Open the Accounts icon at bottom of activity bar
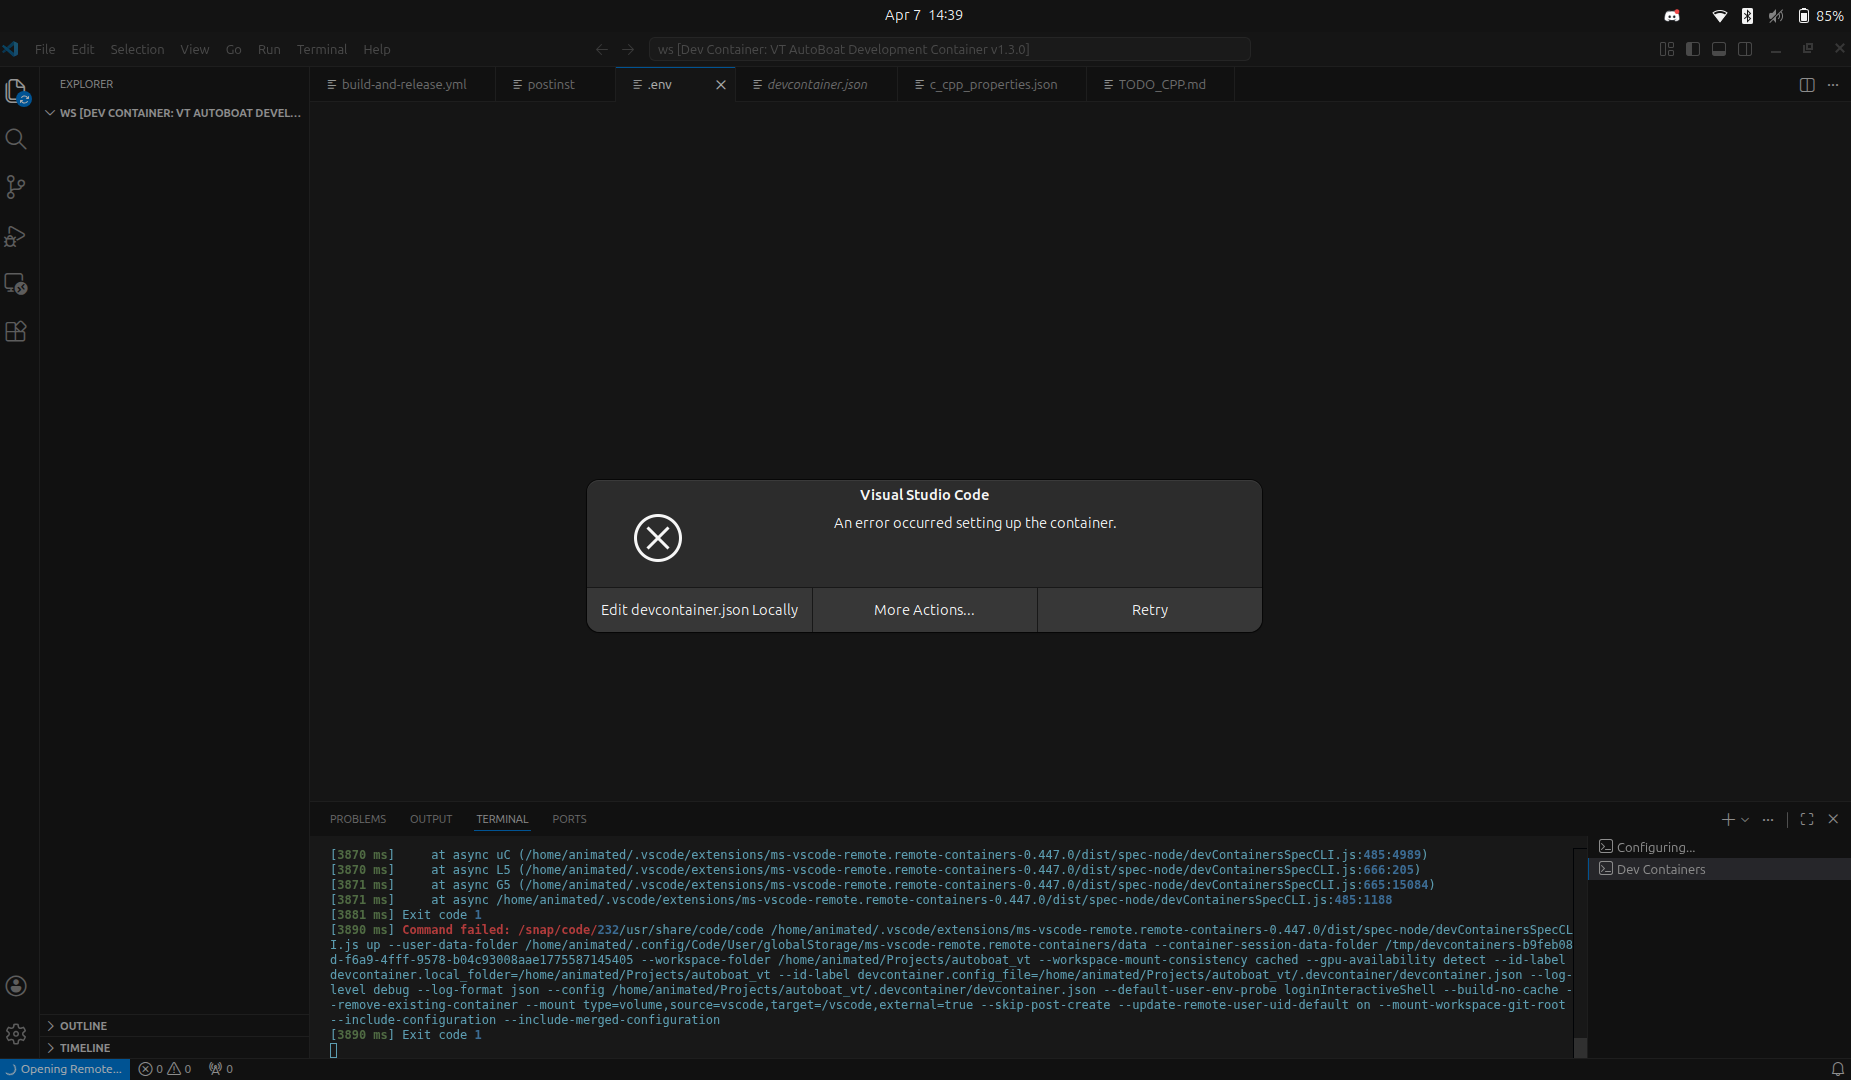 [x=16, y=986]
